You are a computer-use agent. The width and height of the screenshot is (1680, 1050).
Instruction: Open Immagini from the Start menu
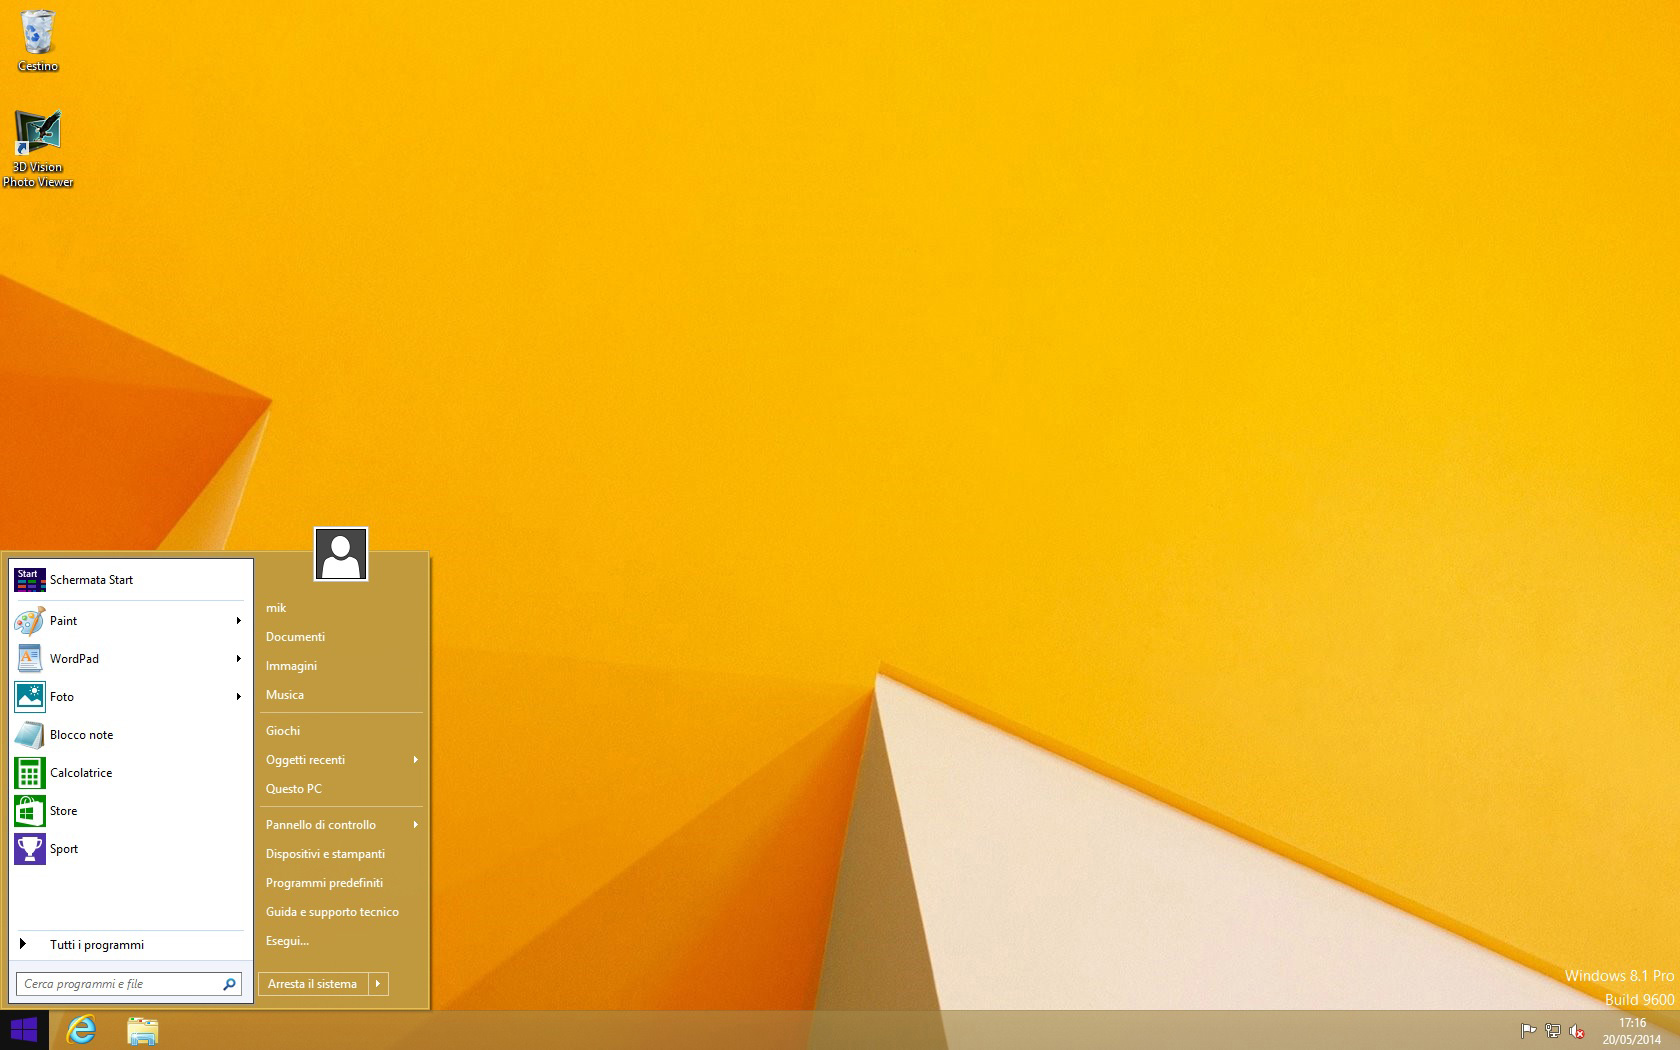click(291, 666)
